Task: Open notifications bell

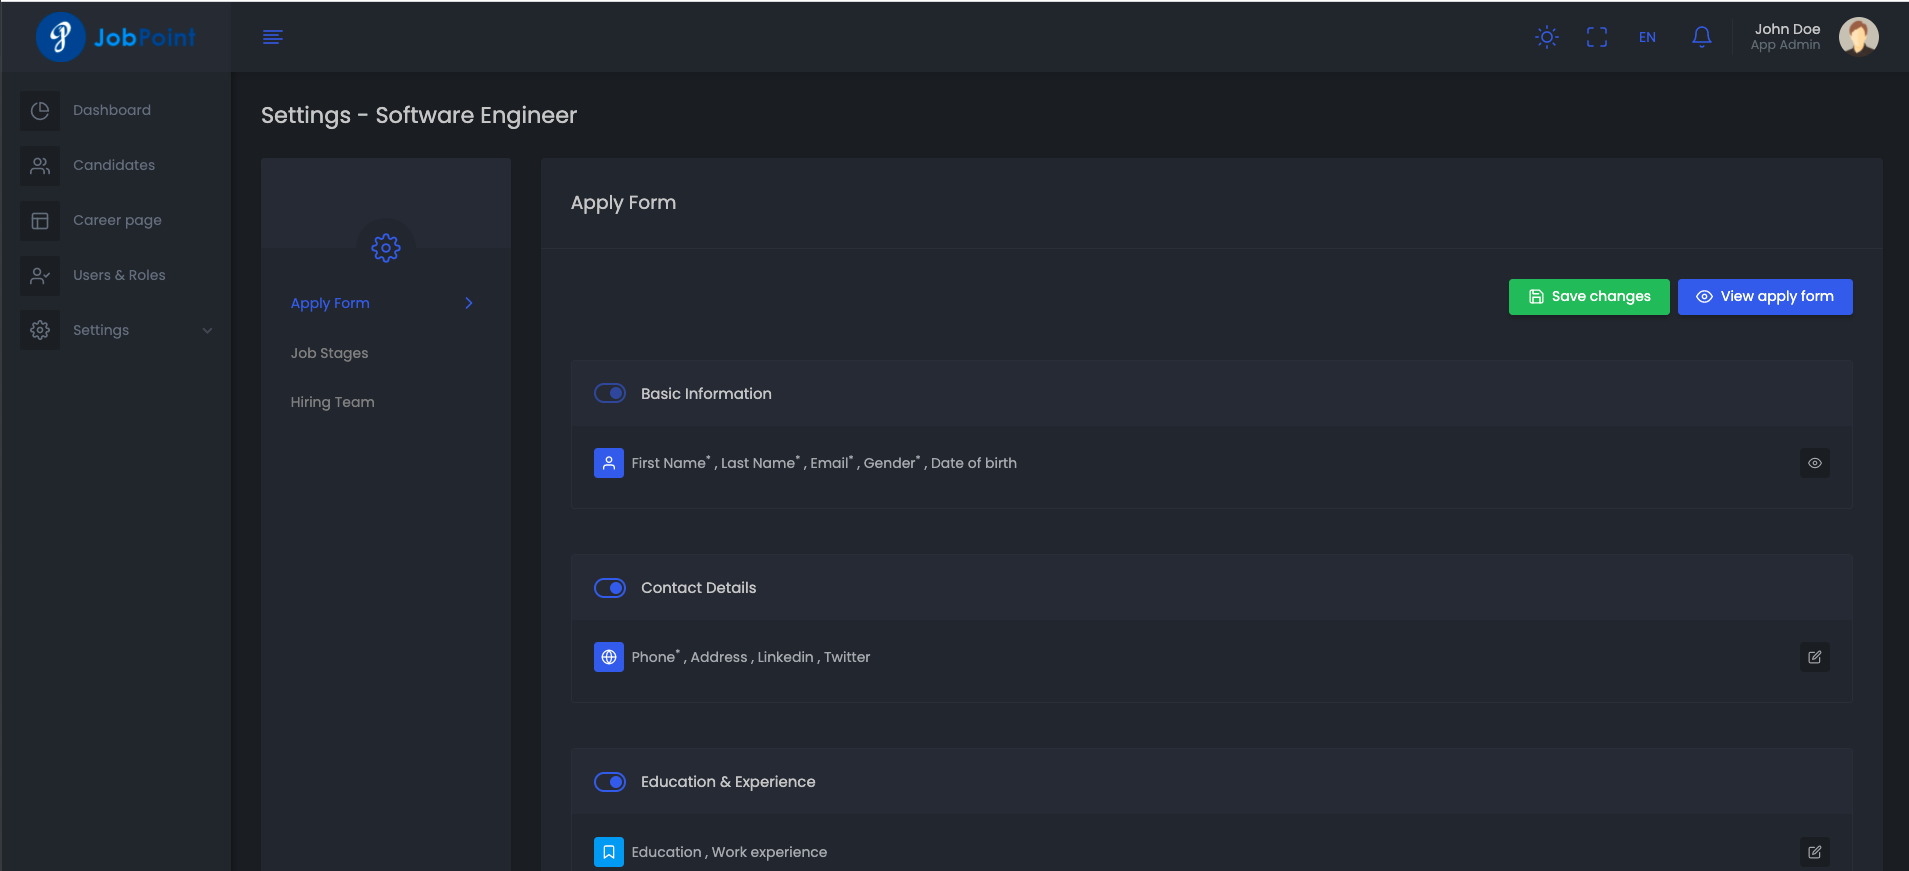Action: click(1701, 37)
